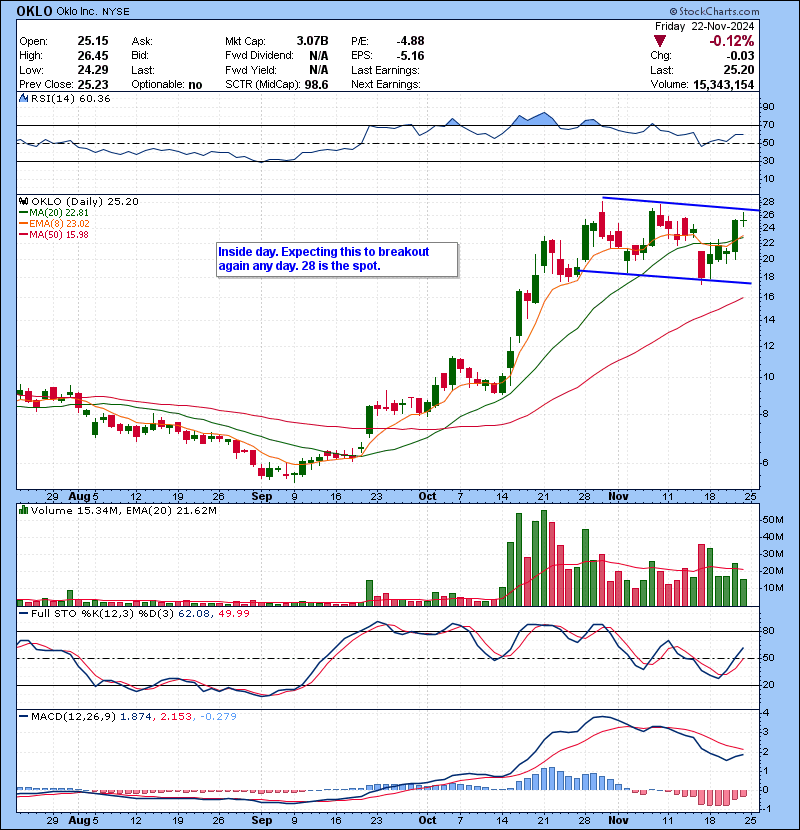Screen dimensions: 800x830
Task: Click the 80 tick on the stochastic axis
Action: (x=768, y=630)
